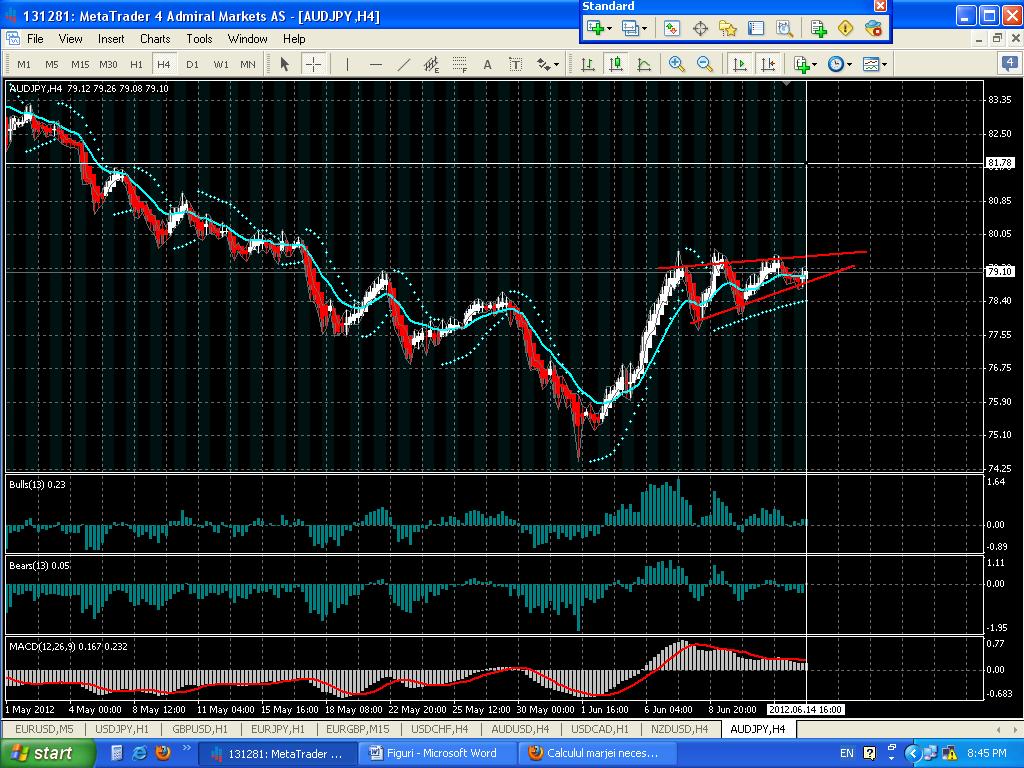Select the Fibonacci retracement tool
The width and height of the screenshot is (1024, 768).
pyautogui.click(x=460, y=64)
